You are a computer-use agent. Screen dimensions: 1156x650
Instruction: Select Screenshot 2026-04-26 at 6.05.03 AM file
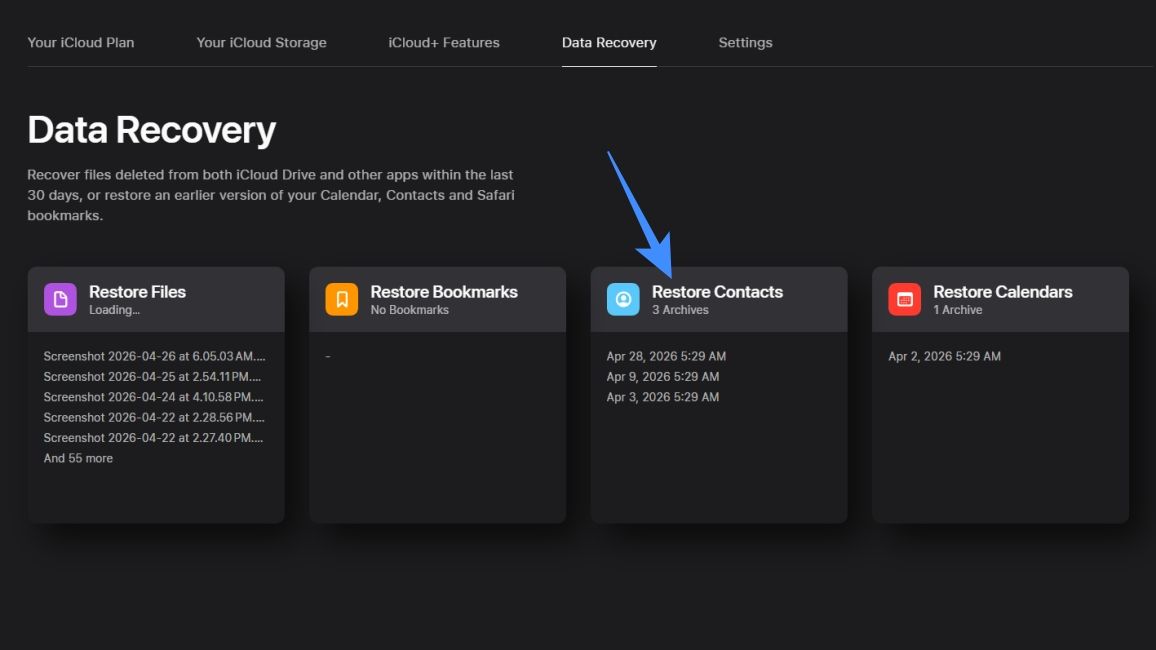point(154,356)
